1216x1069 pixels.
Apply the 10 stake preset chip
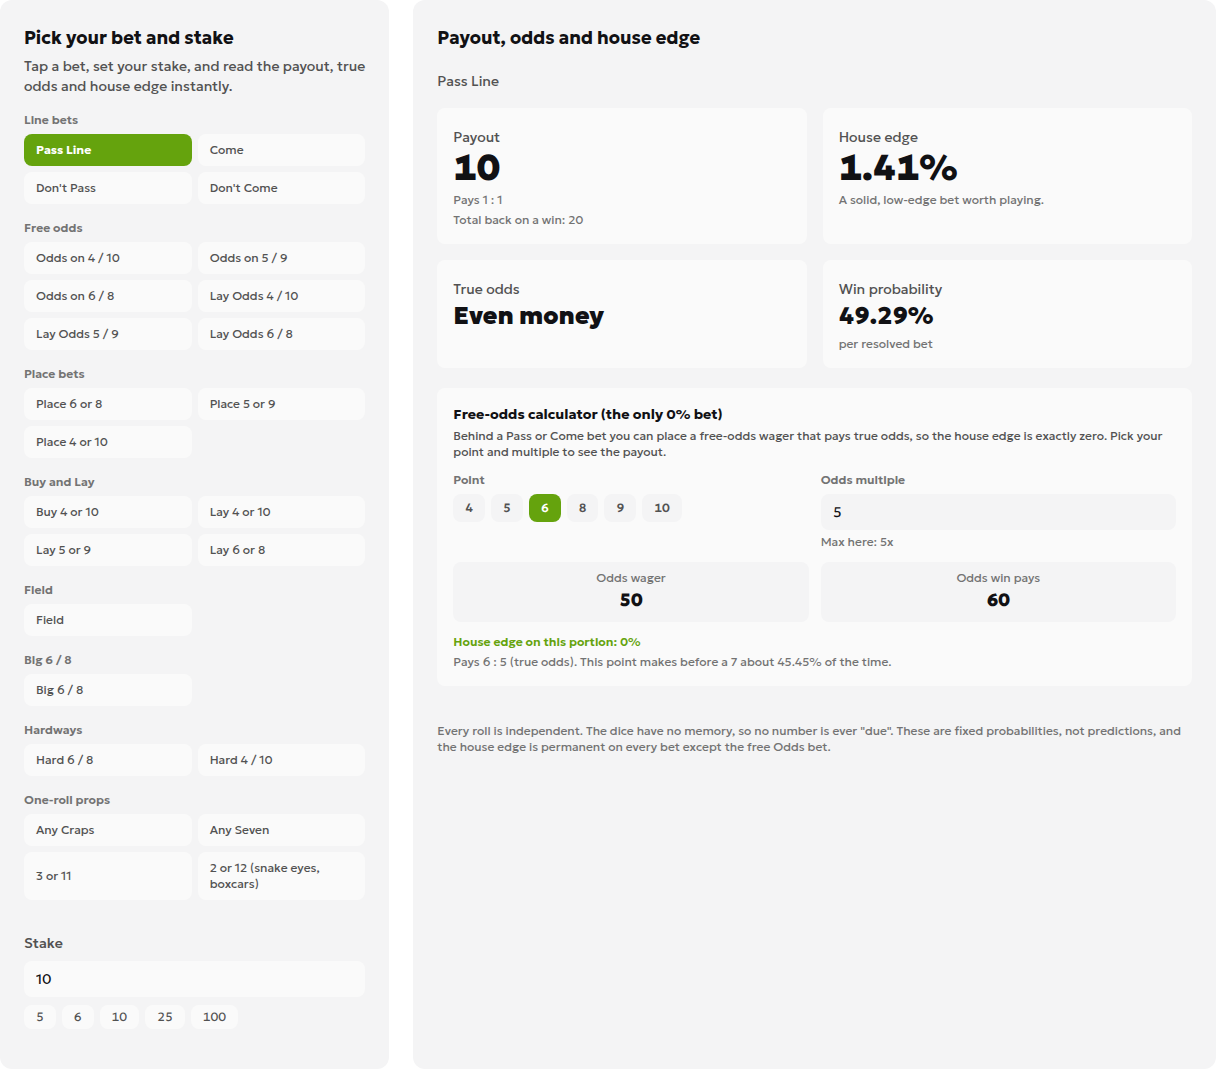(119, 1017)
